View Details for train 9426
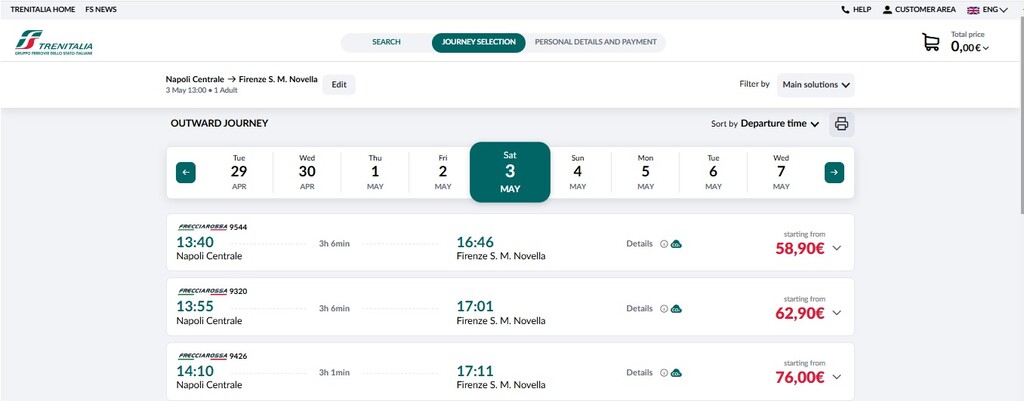 tap(639, 372)
